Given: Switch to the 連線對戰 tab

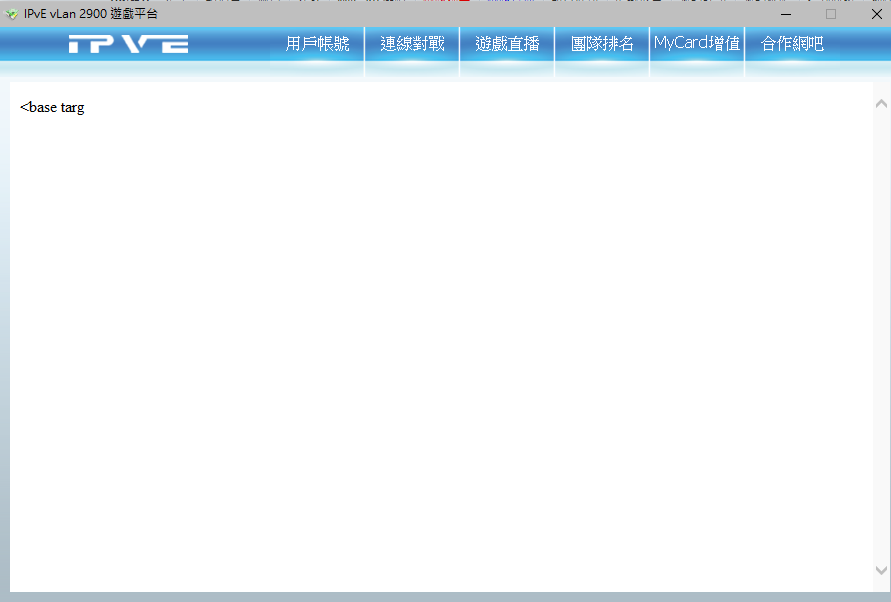Looking at the screenshot, I should [x=412, y=44].
